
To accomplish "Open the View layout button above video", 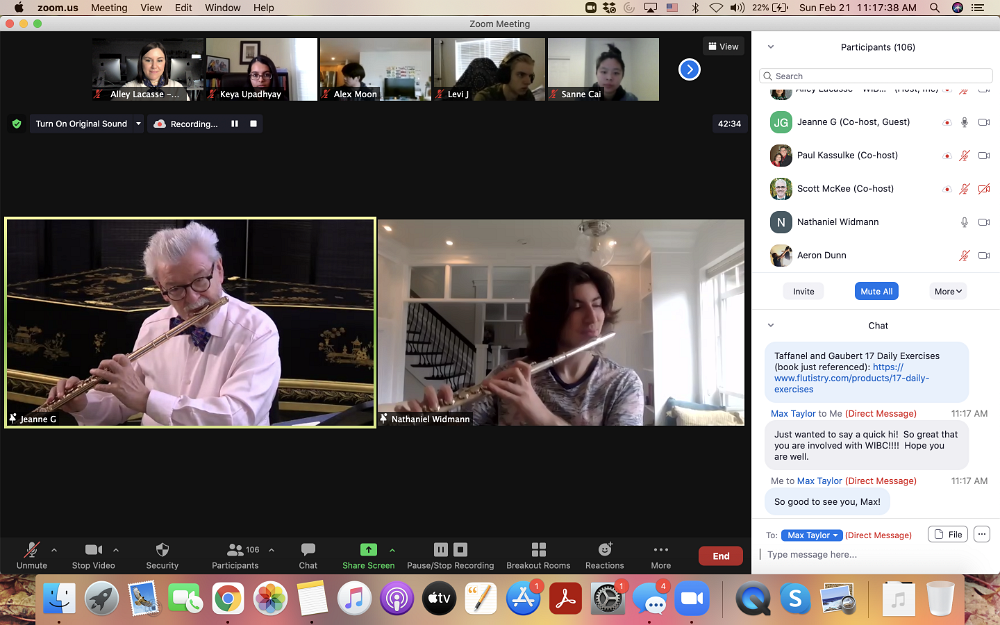I will point(723,47).
